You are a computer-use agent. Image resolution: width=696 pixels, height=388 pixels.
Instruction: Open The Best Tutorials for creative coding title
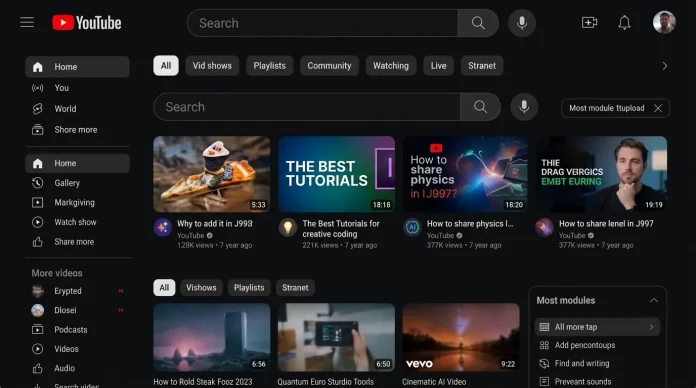(x=341, y=229)
